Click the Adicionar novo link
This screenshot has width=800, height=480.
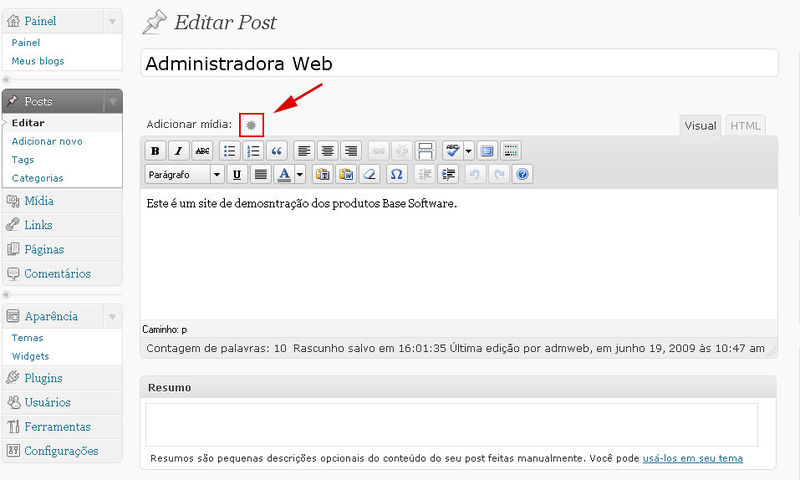point(46,141)
